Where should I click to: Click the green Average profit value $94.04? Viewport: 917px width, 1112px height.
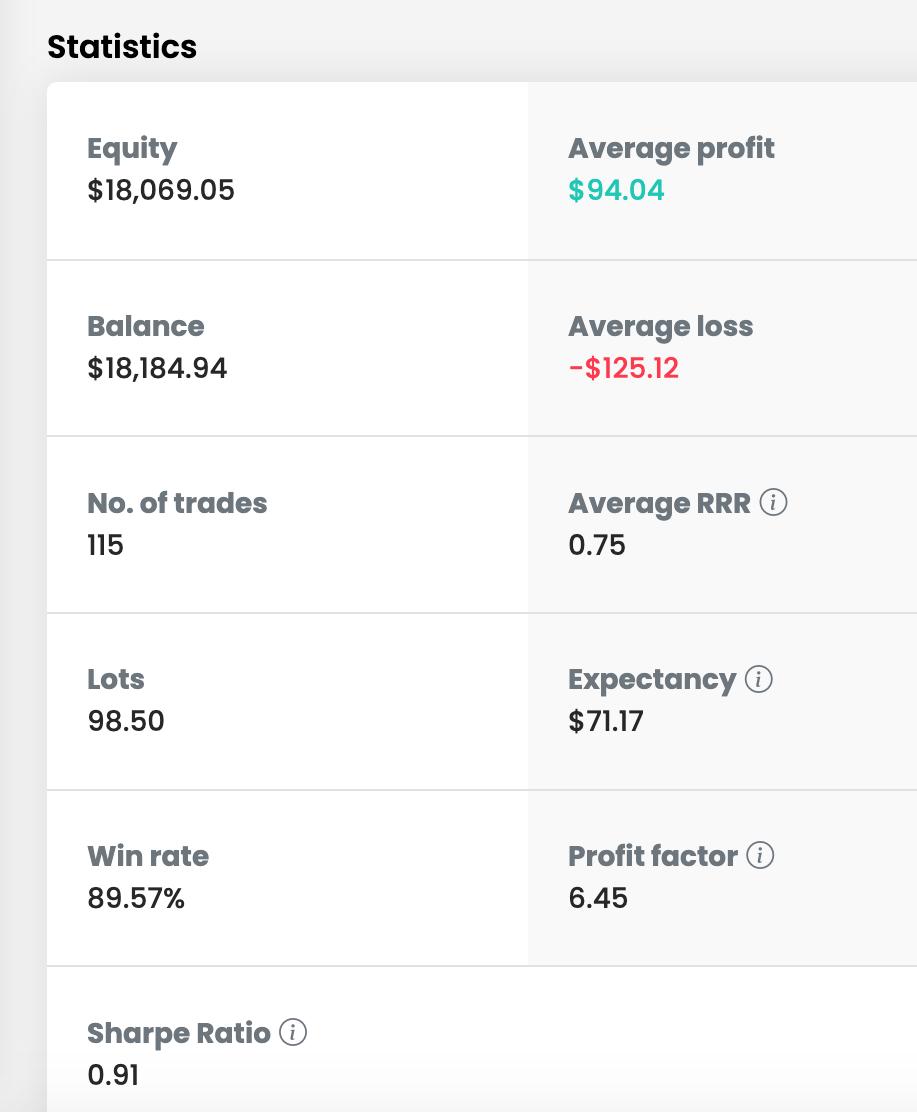tap(616, 190)
